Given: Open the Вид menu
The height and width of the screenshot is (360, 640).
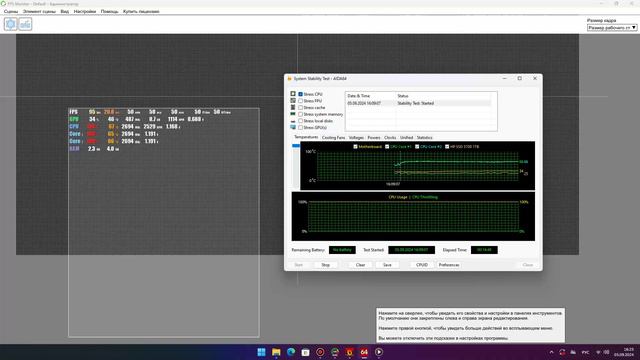Looking at the screenshot, I should pyautogui.click(x=64, y=11).
